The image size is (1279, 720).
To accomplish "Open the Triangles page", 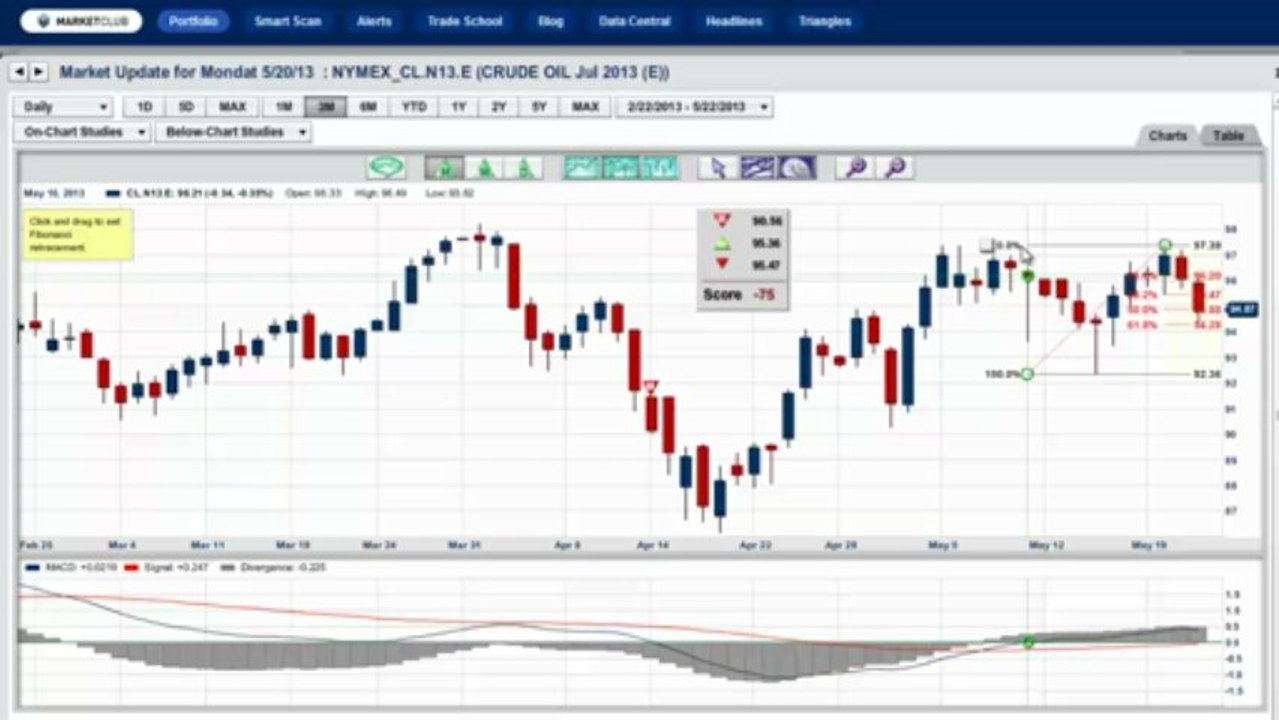I will 825,21.
